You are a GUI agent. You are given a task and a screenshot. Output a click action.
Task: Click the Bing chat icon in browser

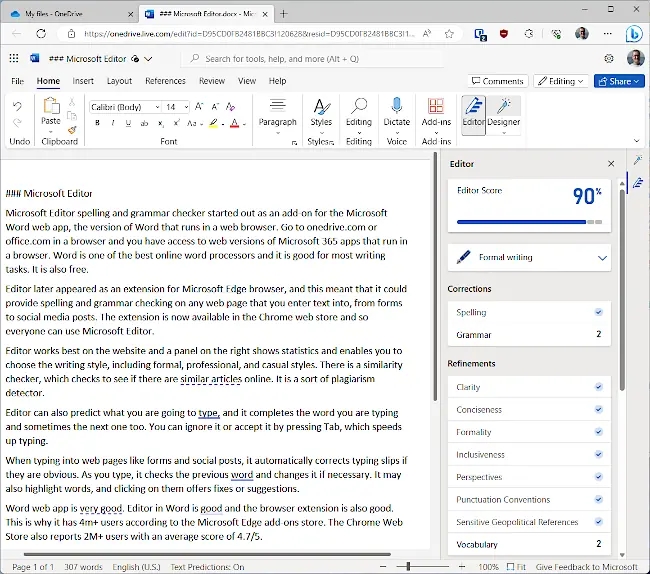[634, 34]
